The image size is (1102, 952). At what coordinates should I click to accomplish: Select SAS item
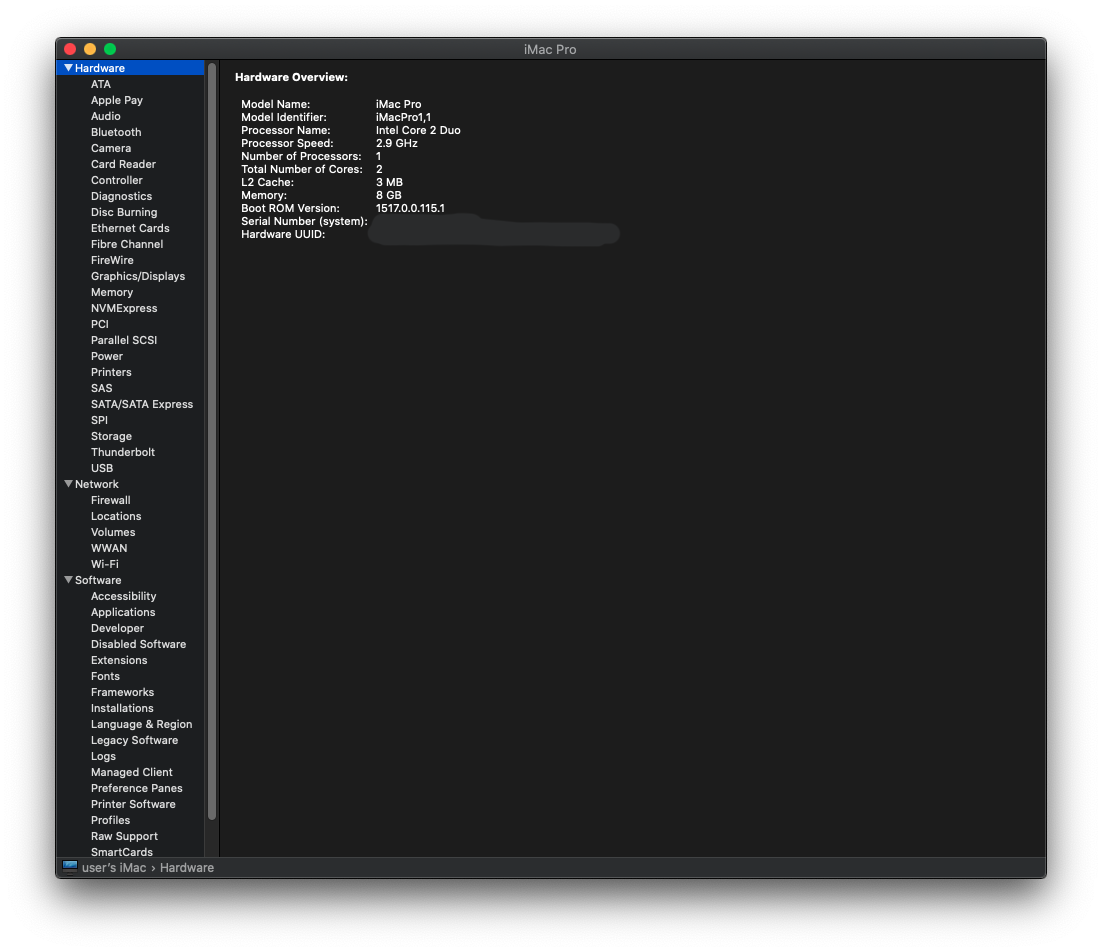101,389
